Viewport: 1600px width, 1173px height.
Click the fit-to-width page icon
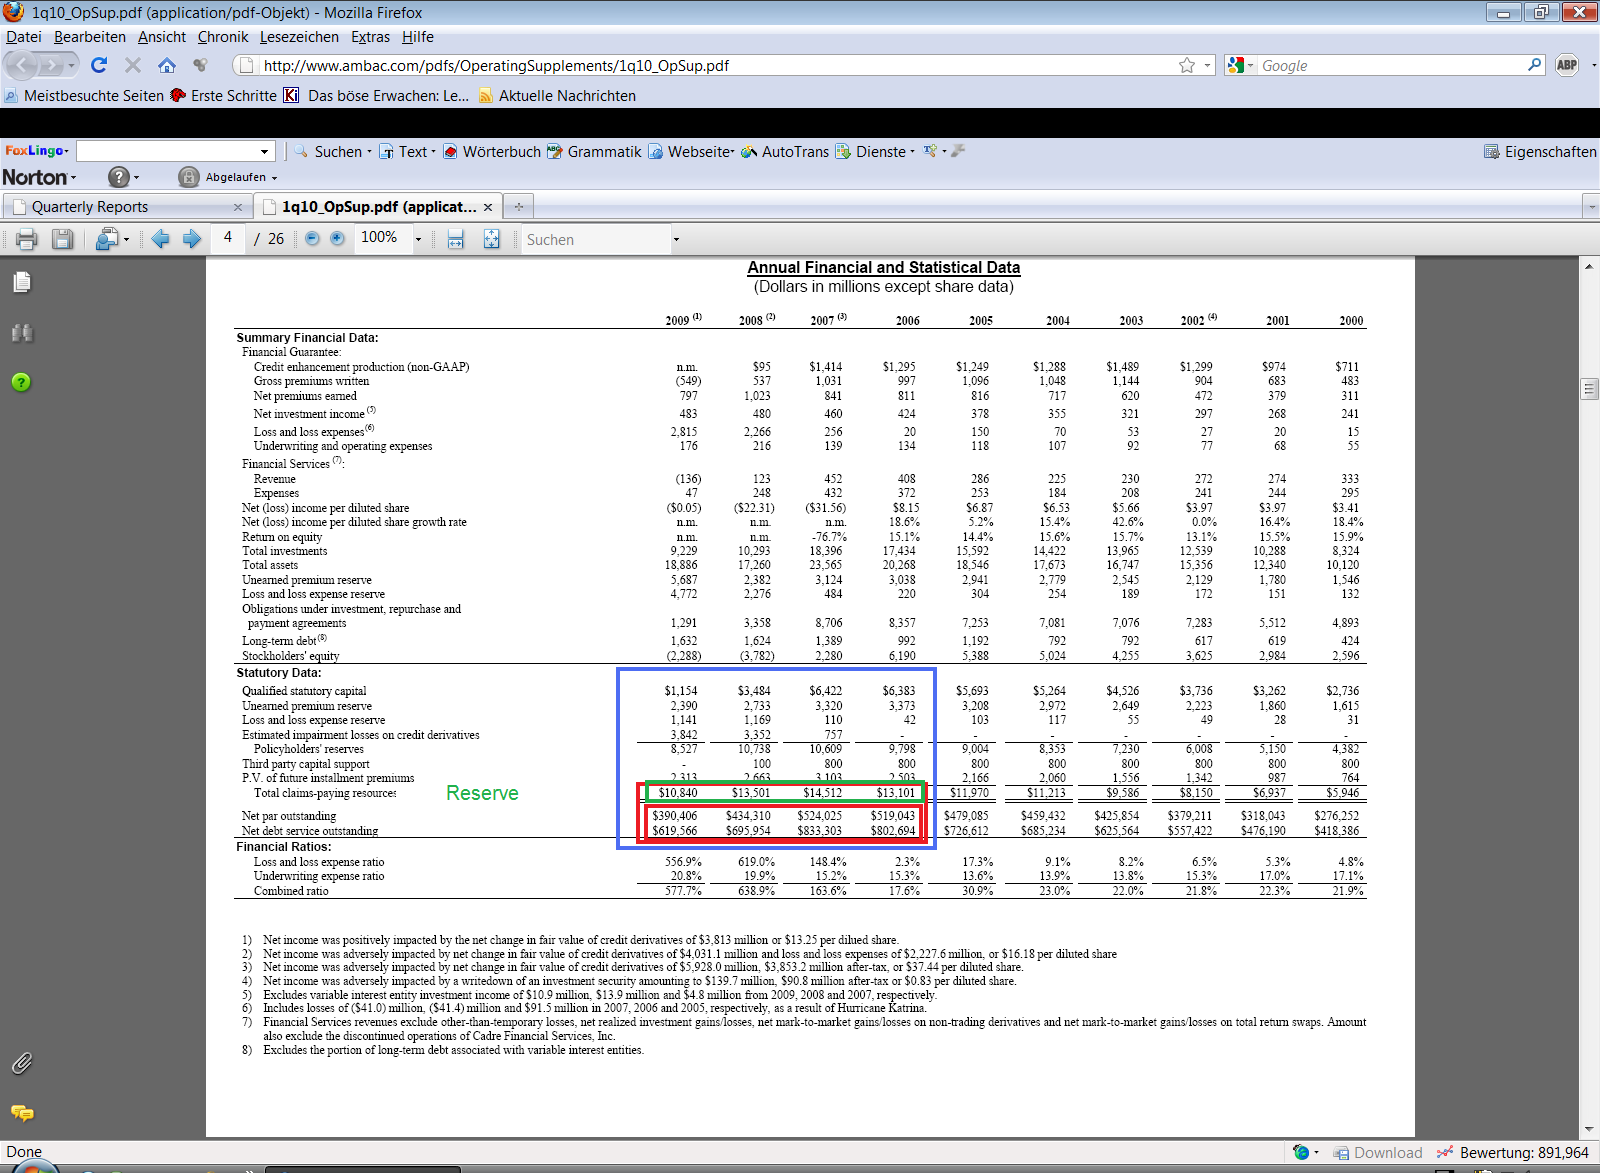click(456, 239)
